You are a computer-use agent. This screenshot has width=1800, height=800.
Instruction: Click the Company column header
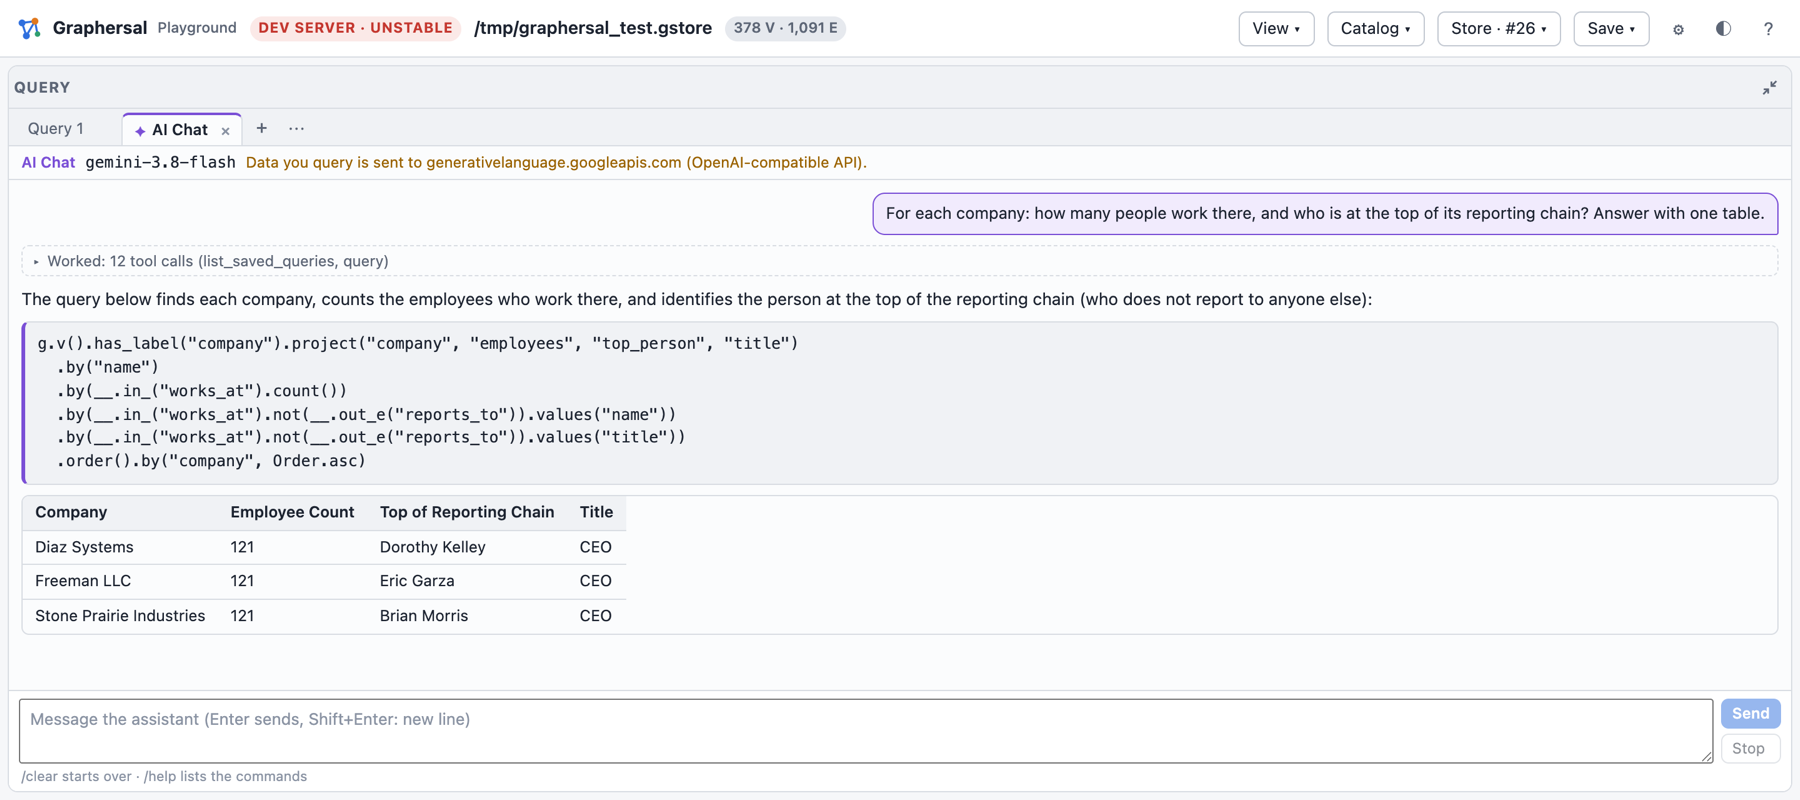[x=71, y=512]
